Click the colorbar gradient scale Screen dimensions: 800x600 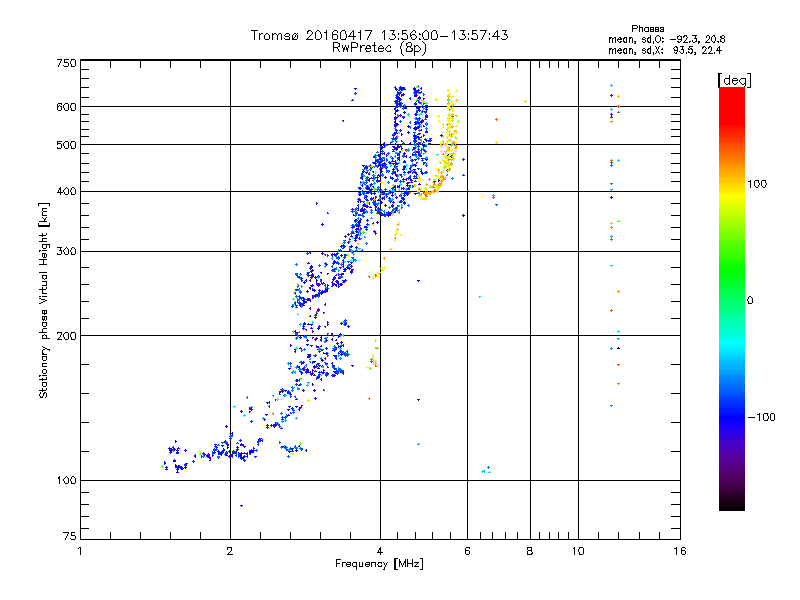click(732, 298)
